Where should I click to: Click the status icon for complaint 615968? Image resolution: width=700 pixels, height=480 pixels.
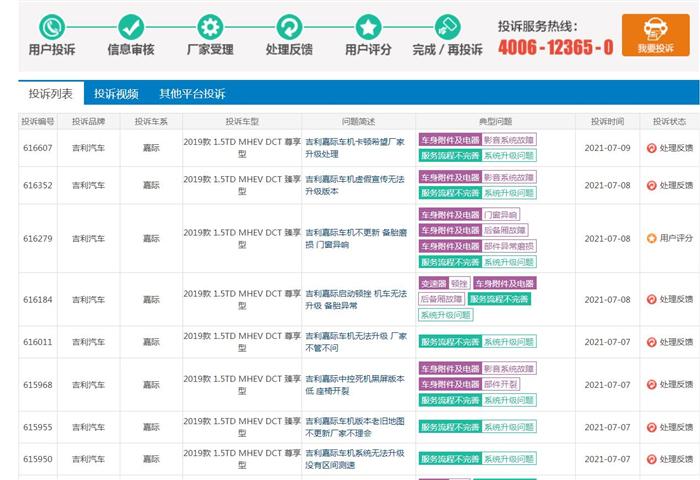point(651,384)
